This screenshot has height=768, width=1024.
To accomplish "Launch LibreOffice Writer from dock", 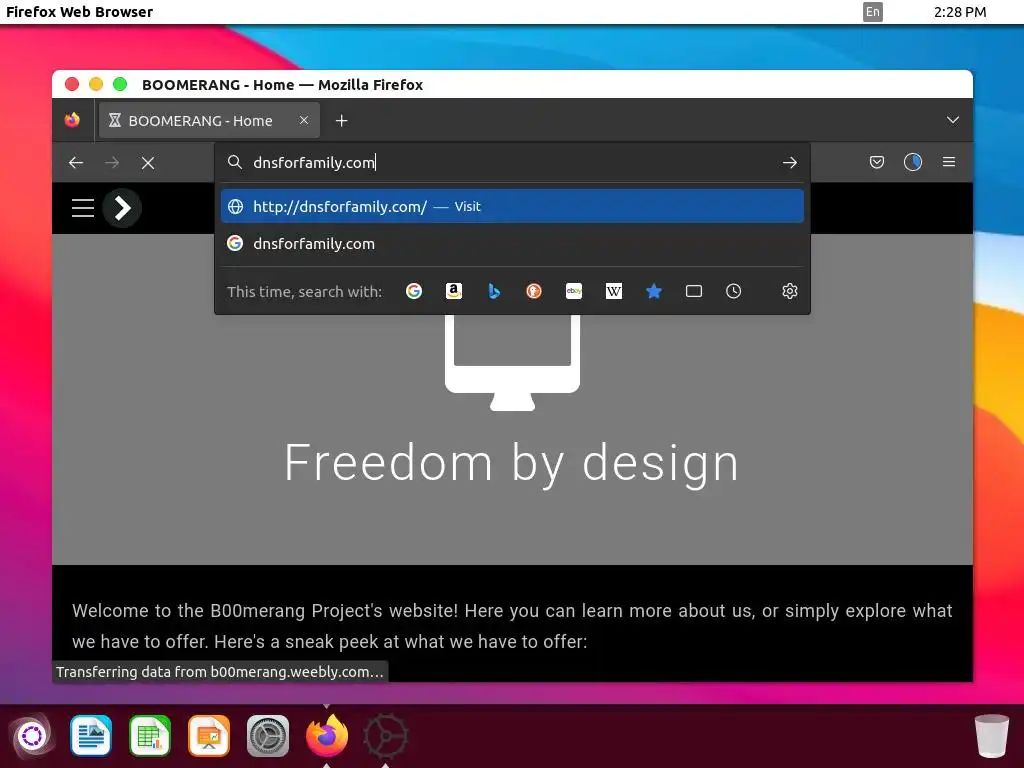I will pyautogui.click(x=91, y=736).
